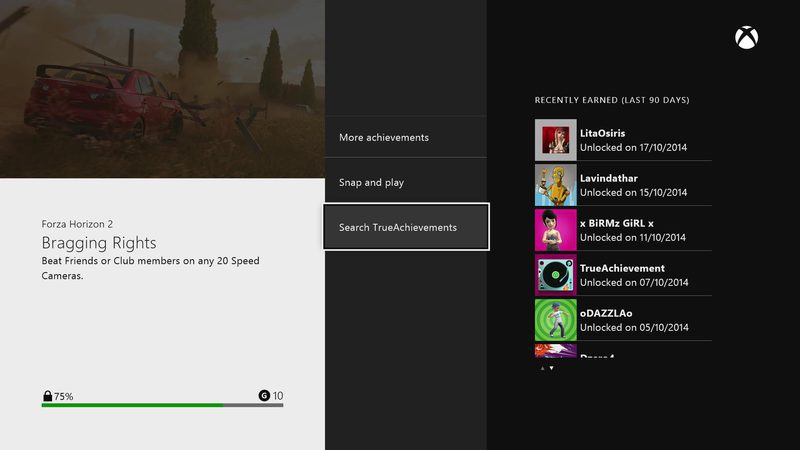This screenshot has width=800, height=450.
Task: Click "Unlocked on 11/10/2014"
Action: (x=633, y=237)
